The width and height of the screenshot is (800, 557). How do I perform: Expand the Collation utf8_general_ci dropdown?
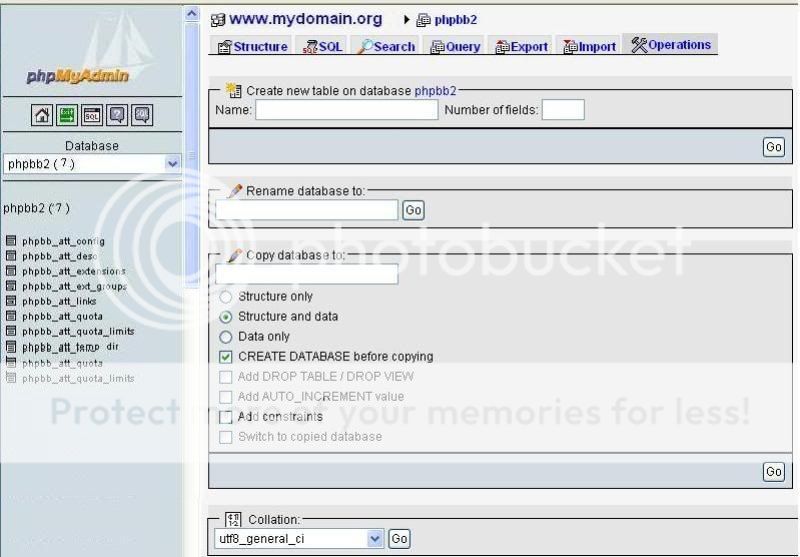[x=375, y=539]
